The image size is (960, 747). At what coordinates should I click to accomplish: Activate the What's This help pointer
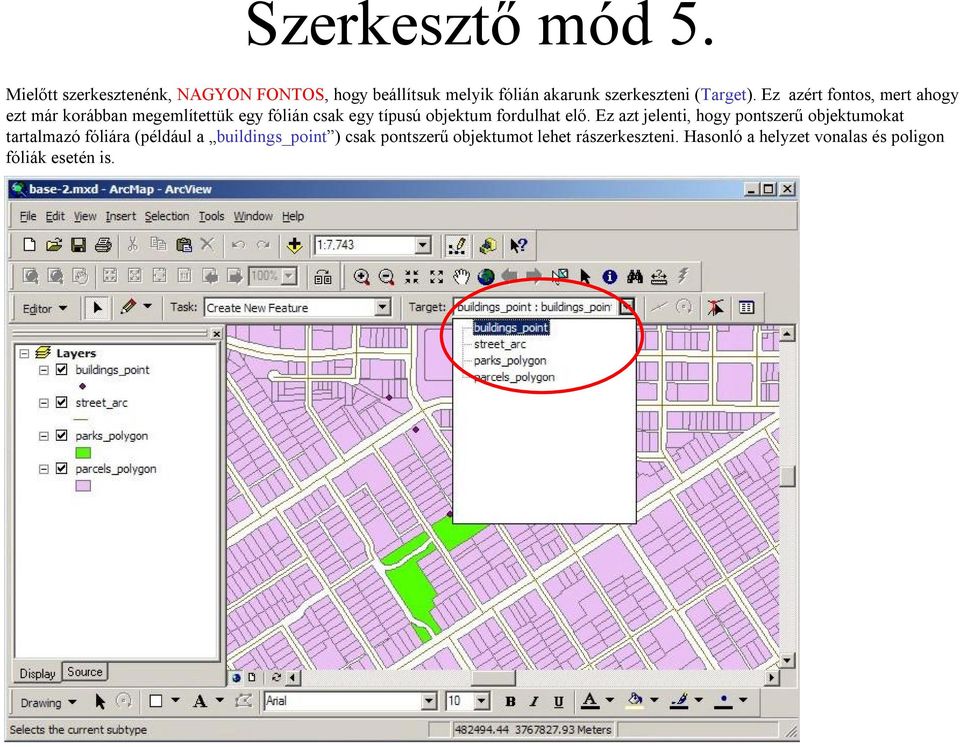[518, 246]
